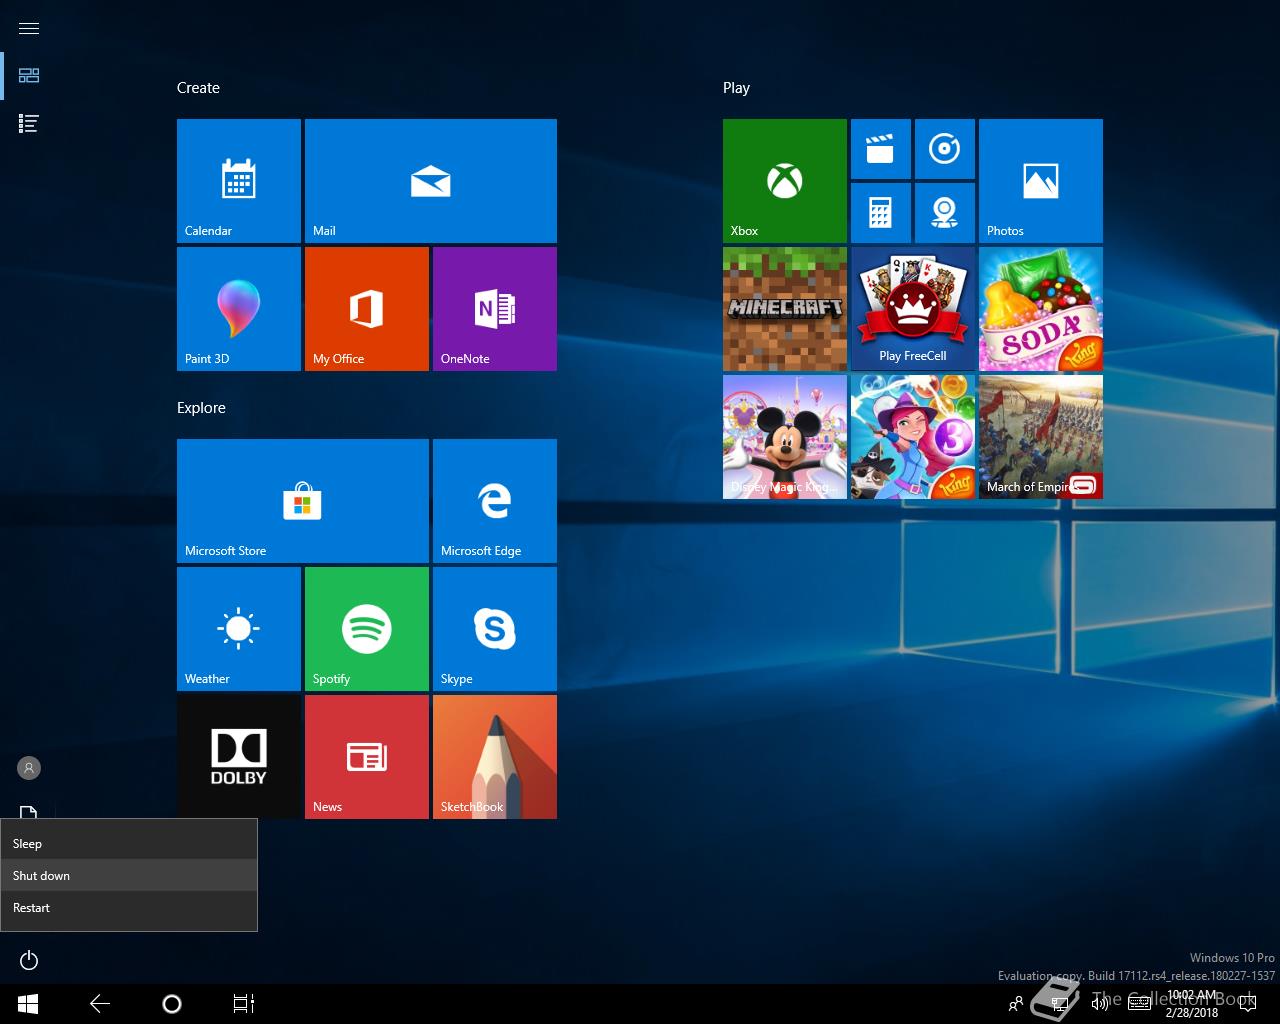1280x1024 pixels.
Task: Open Task View on taskbar
Action: (244, 1004)
